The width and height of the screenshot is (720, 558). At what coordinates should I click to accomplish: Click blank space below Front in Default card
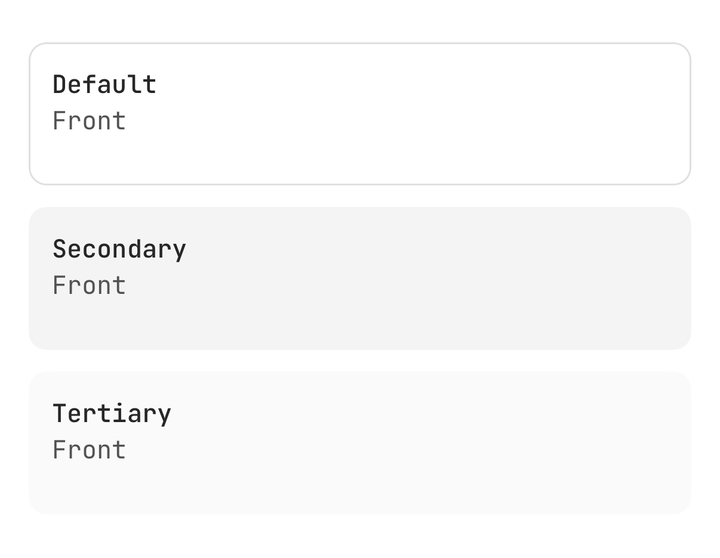pyautogui.click(x=89, y=157)
